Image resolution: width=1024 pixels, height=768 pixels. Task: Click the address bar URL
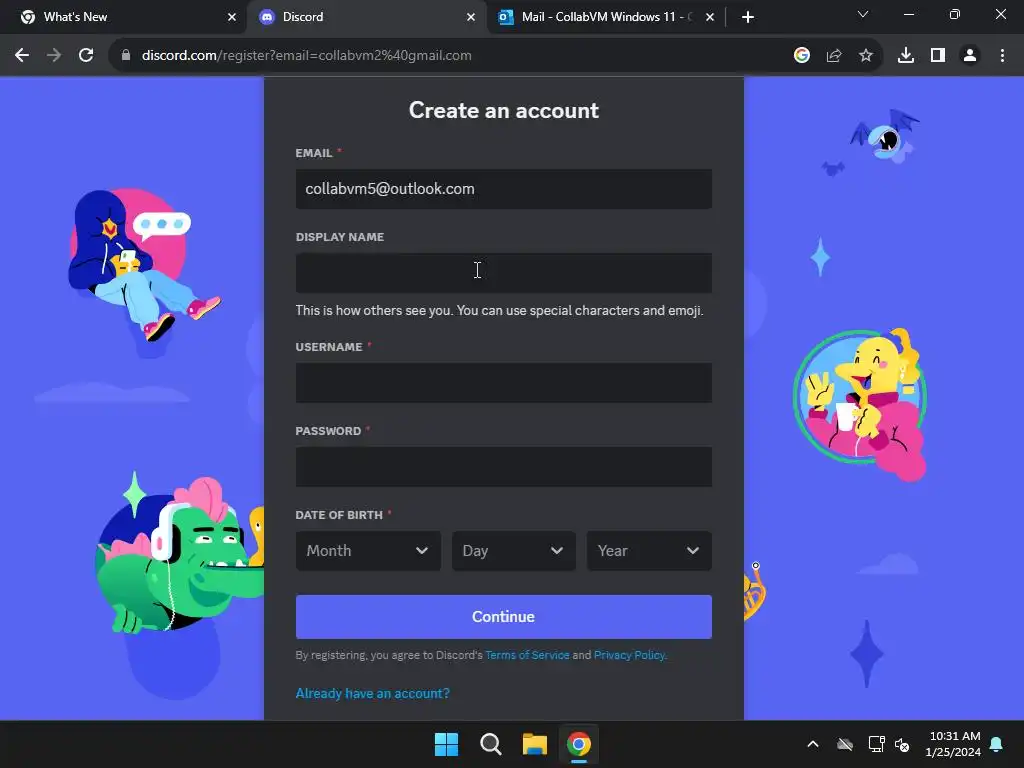307,56
